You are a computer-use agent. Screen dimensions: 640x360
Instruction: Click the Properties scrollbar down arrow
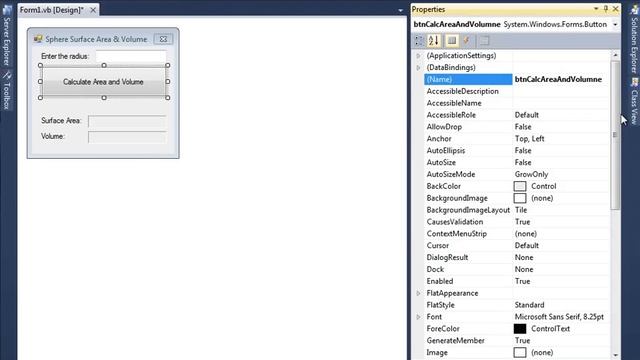click(x=615, y=355)
